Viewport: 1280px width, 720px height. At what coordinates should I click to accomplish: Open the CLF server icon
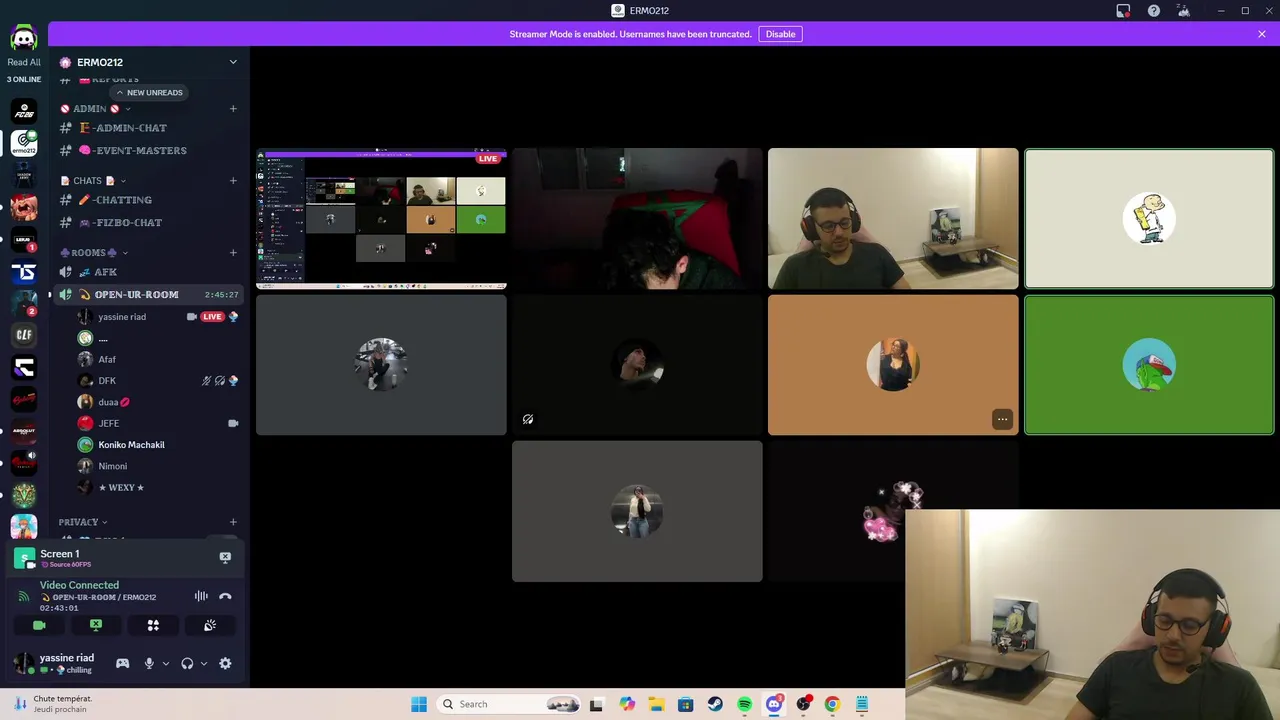[x=24, y=335]
